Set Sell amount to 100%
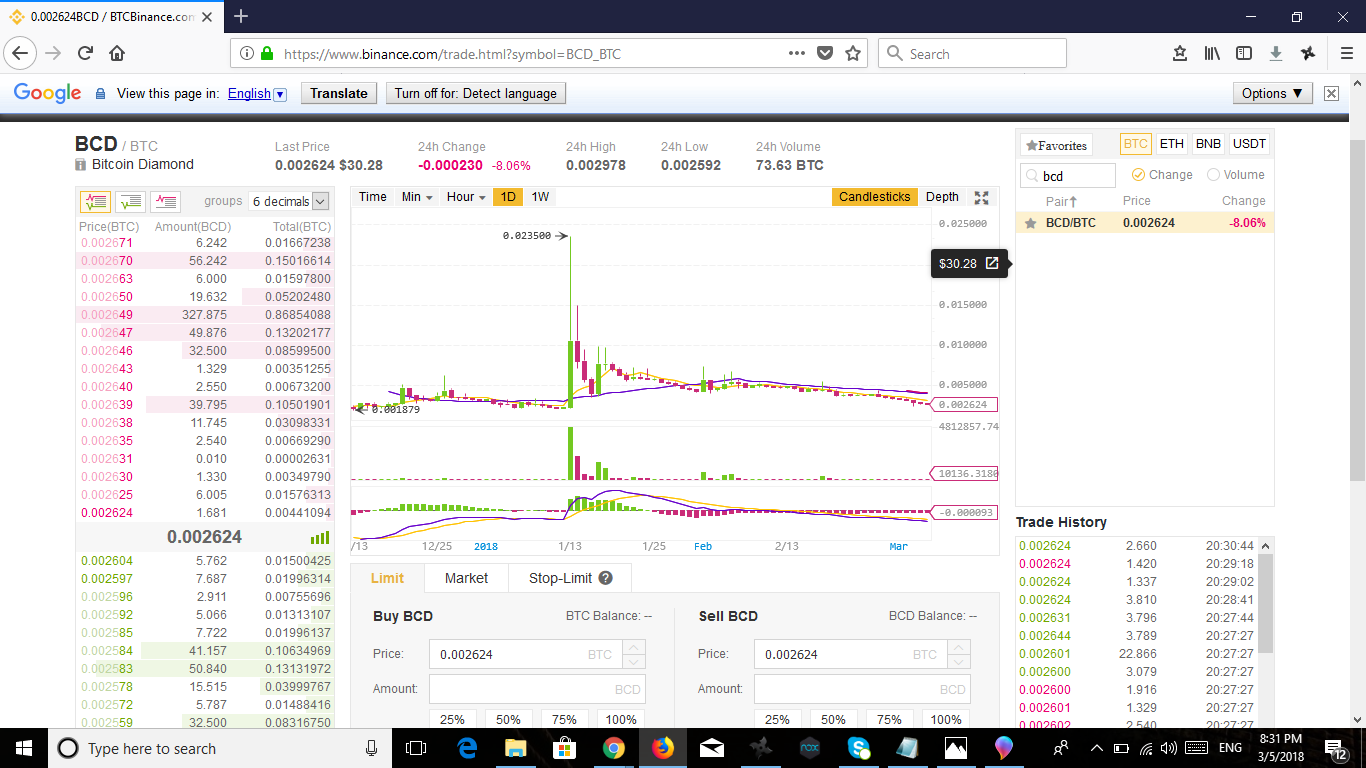 946,718
